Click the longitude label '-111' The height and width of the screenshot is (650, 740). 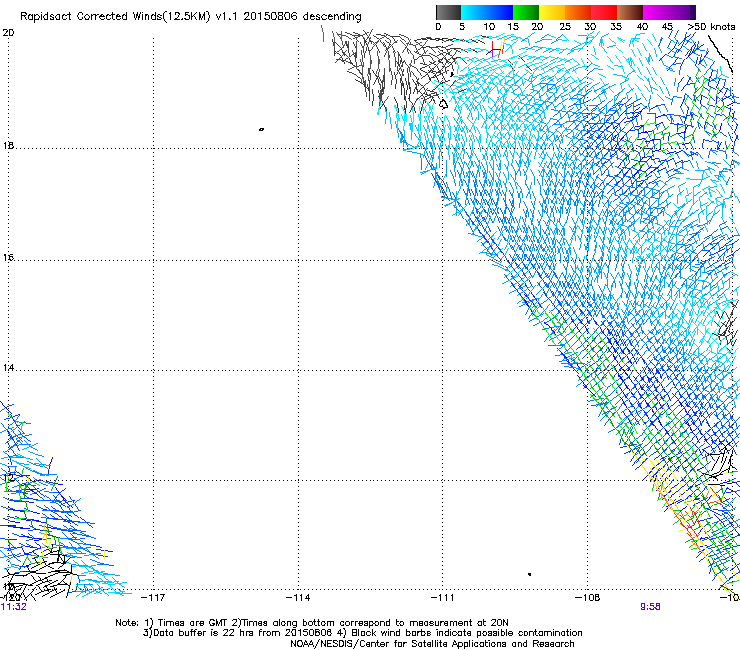click(442, 598)
